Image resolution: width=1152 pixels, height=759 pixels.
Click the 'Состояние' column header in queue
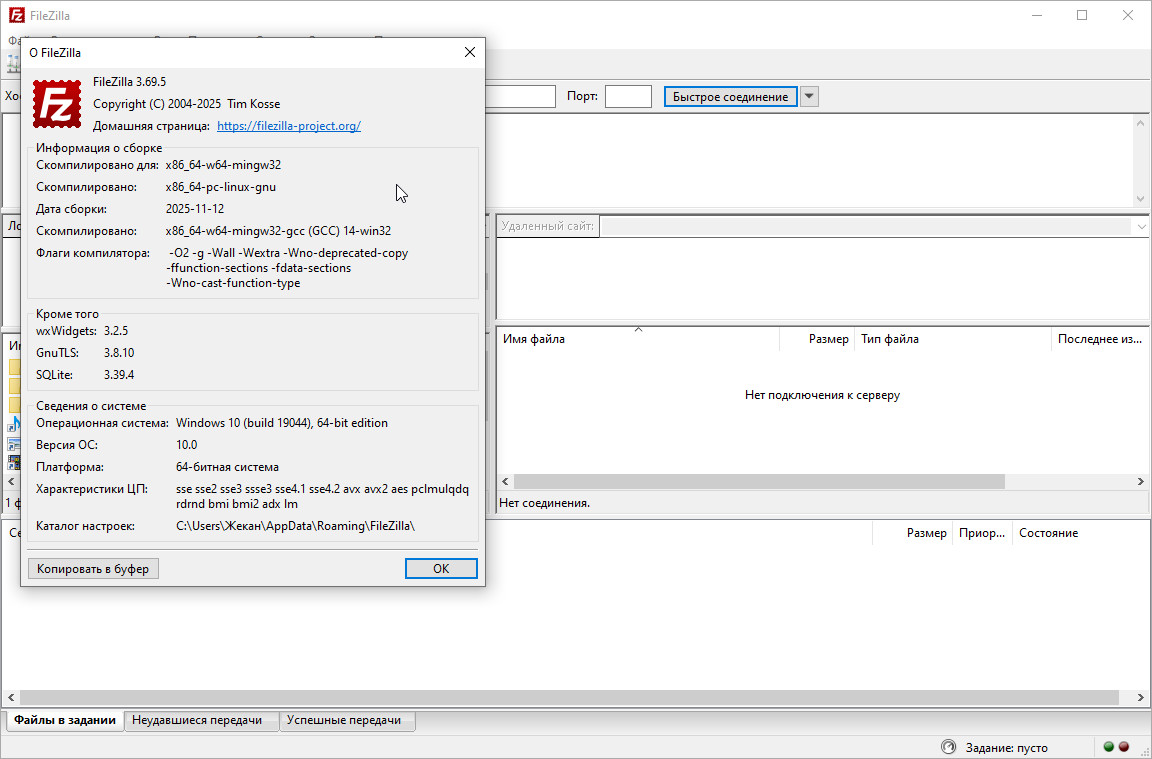point(1048,533)
